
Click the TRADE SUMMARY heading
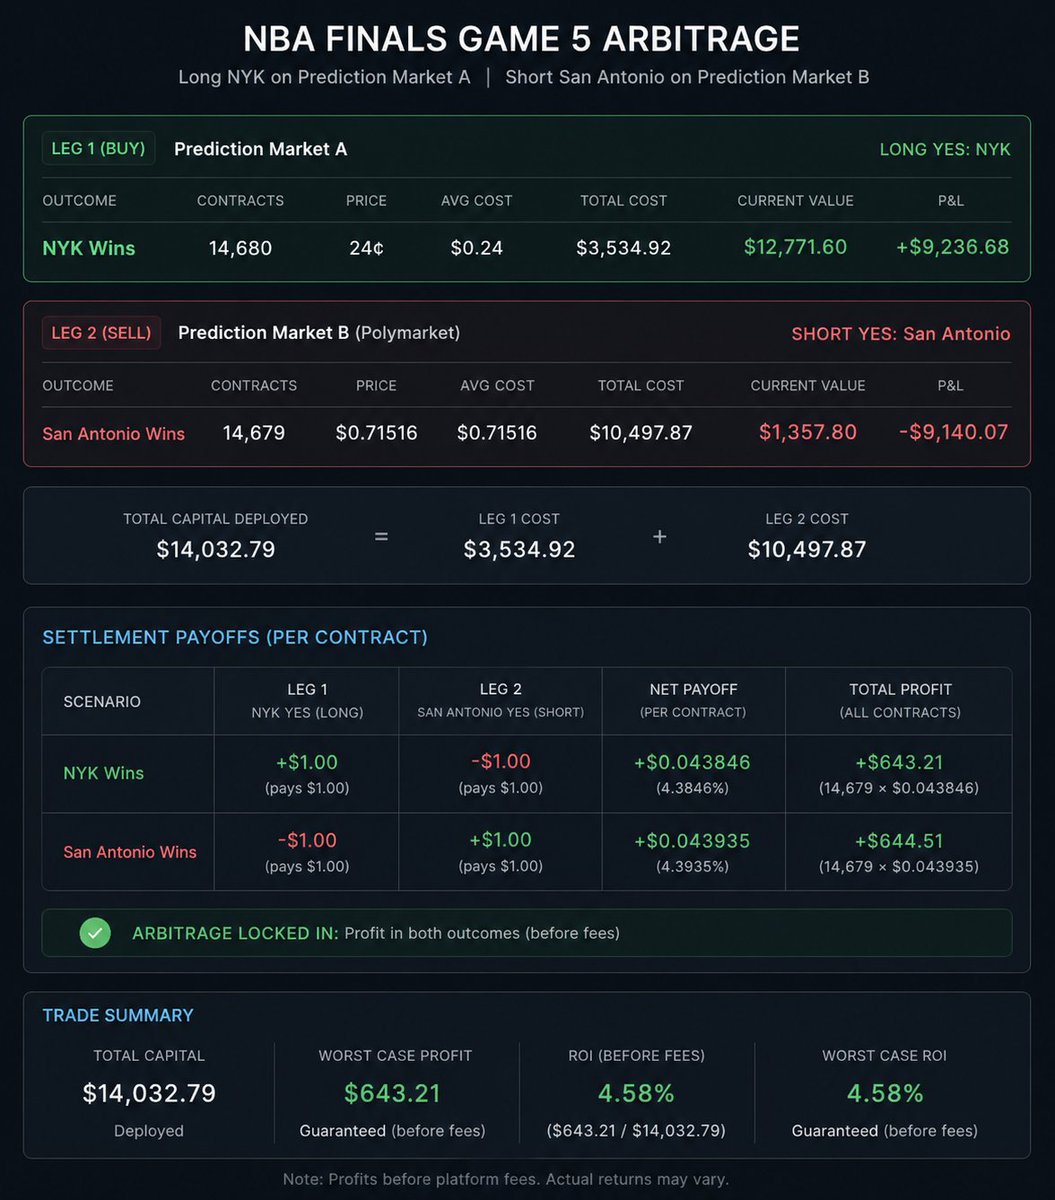118,1015
